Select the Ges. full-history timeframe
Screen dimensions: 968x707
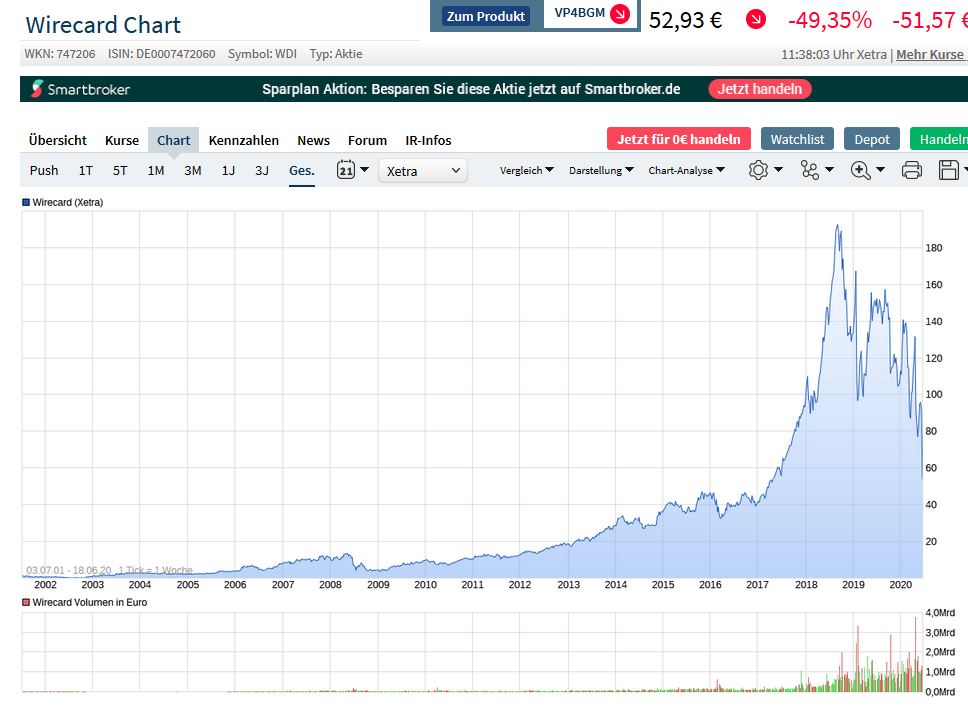pyautogui.click(x=302, y=170)
